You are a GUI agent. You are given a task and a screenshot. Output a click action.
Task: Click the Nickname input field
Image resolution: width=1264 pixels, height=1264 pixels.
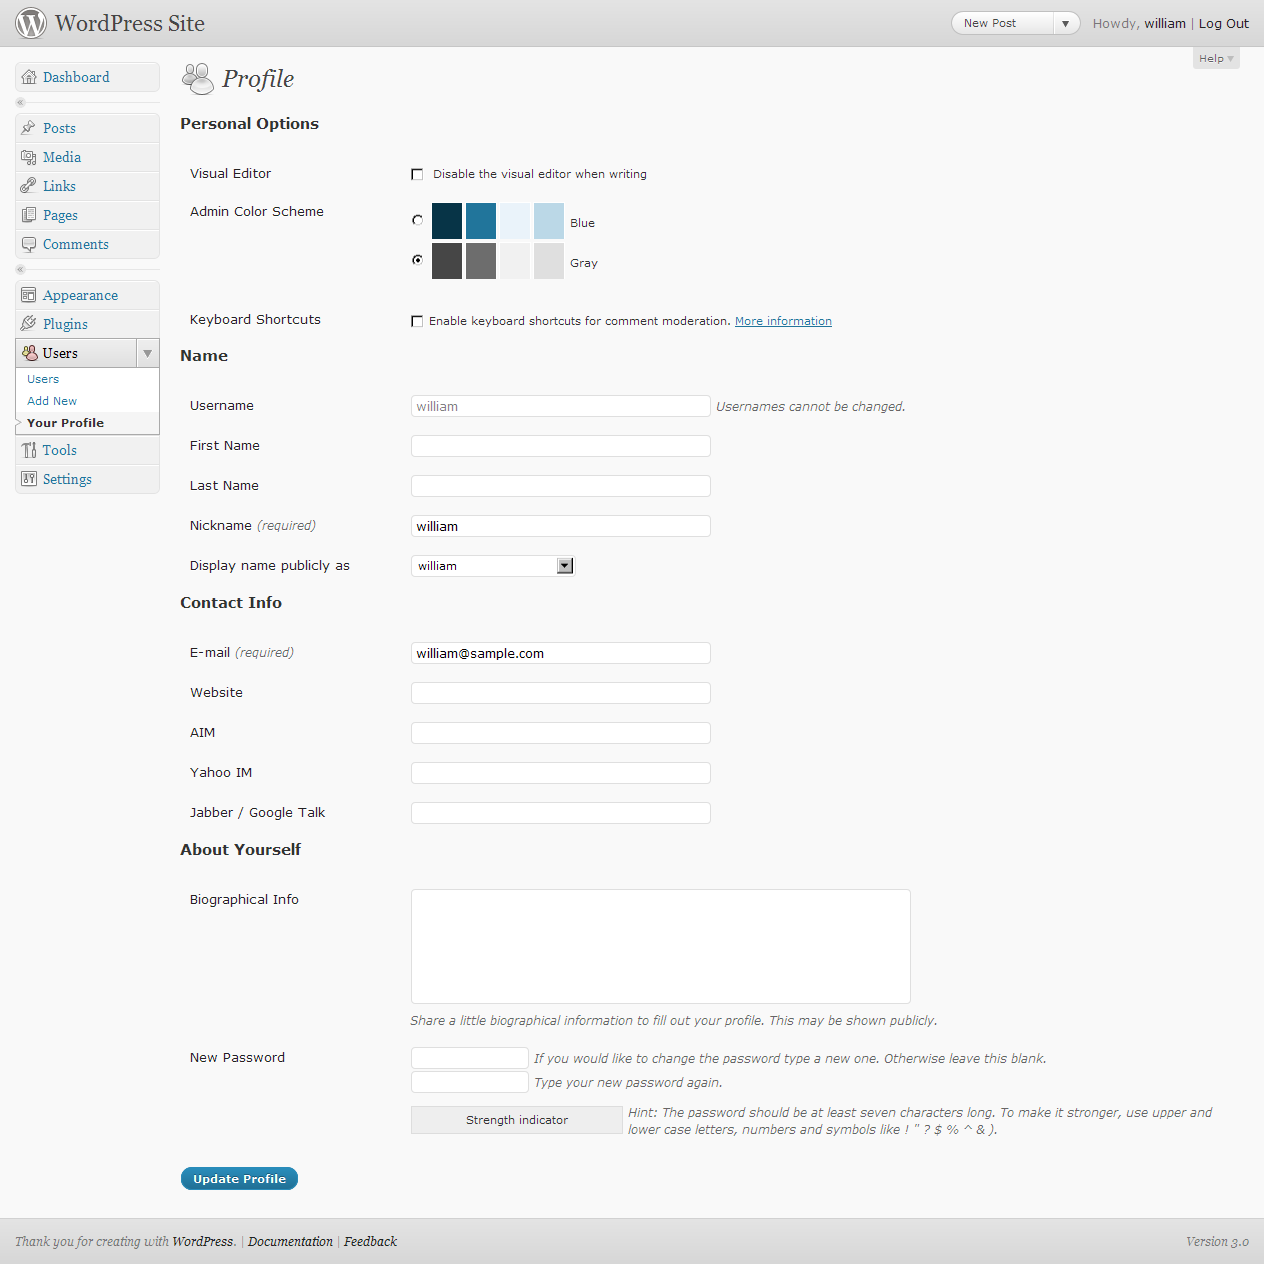click(x=561, y=526)
